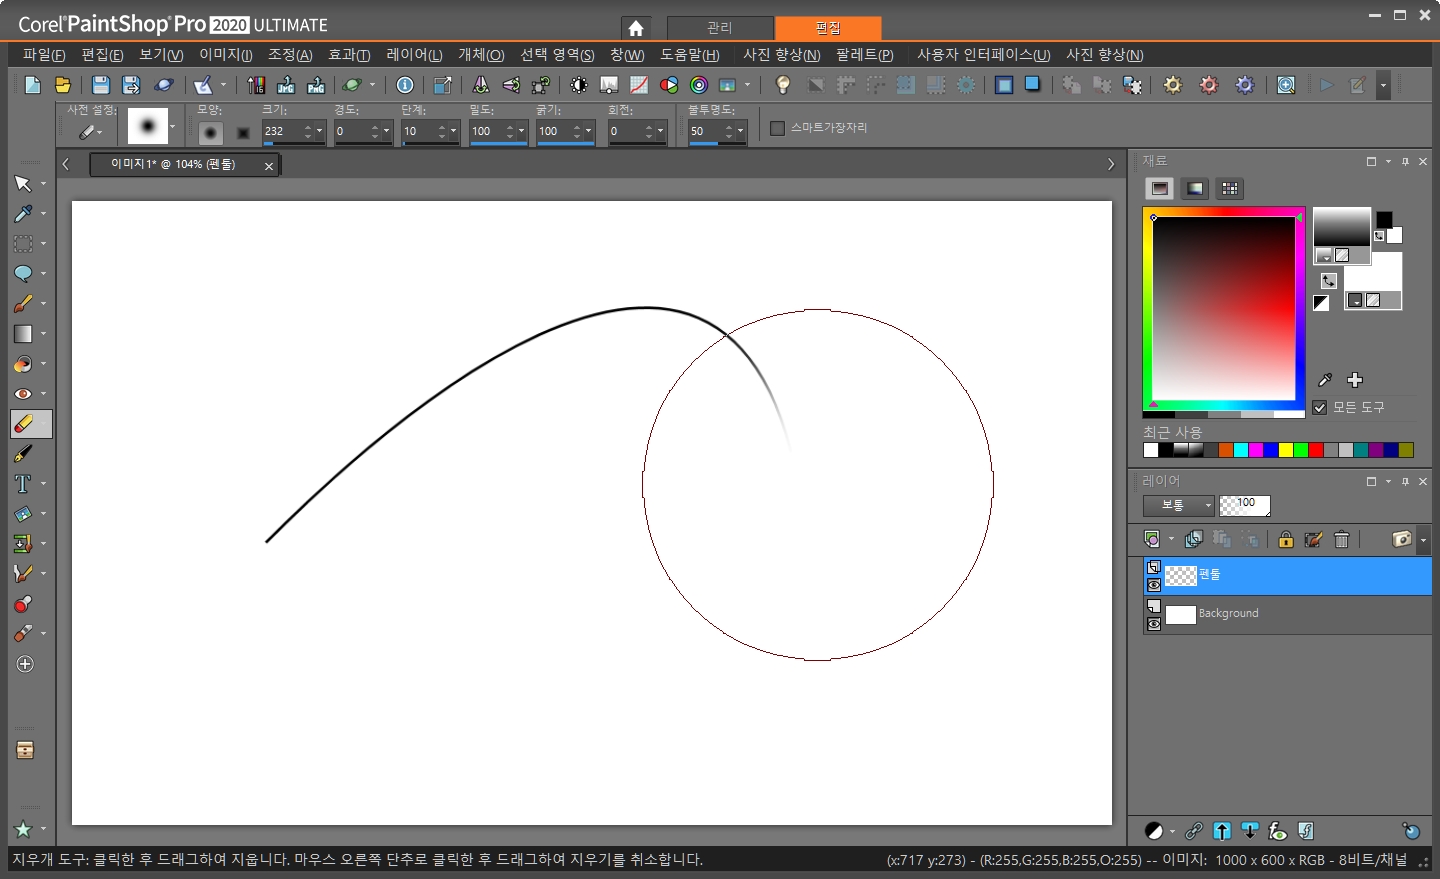Viewport: 1440px width, 879px height.
Task: Hide the 펜툴 layer using its eye icon
Action: (1154, 585)
